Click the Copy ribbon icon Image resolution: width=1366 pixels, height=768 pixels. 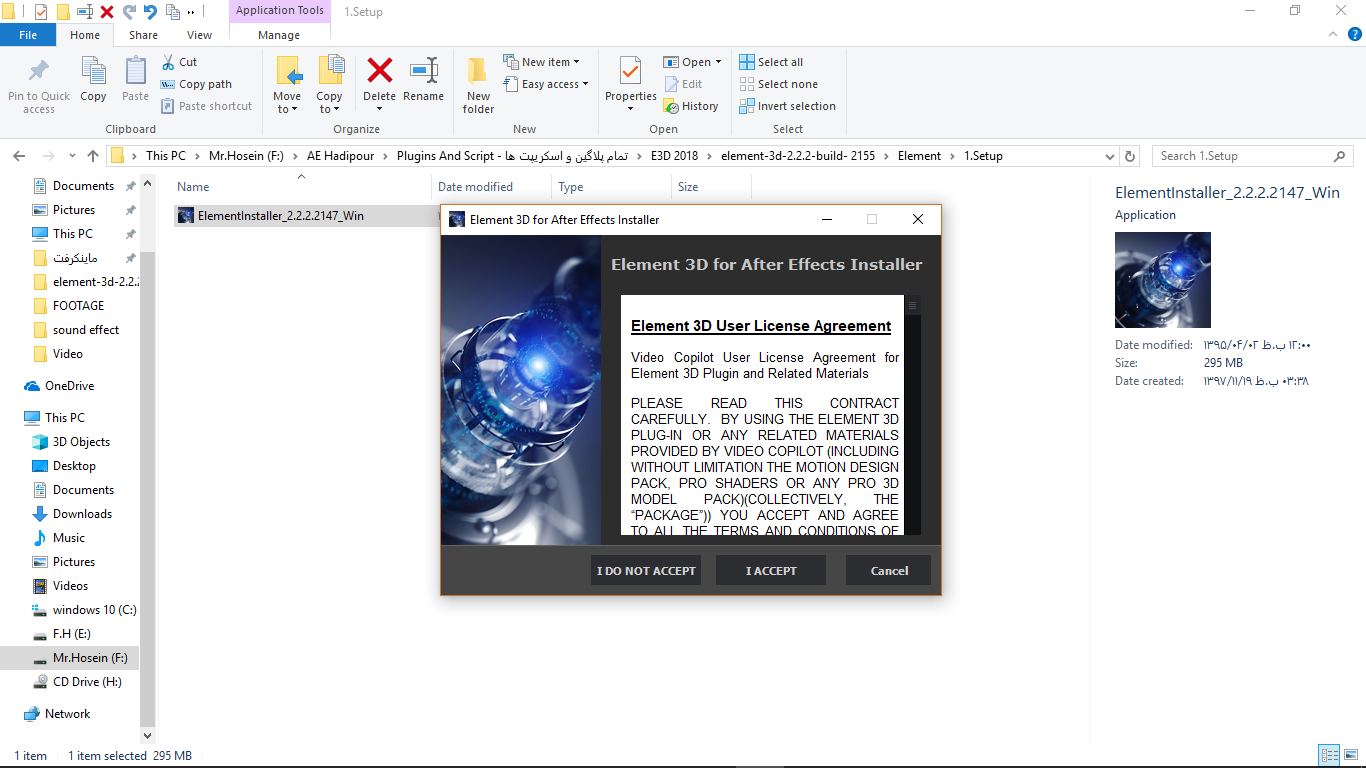click(93, 71)
